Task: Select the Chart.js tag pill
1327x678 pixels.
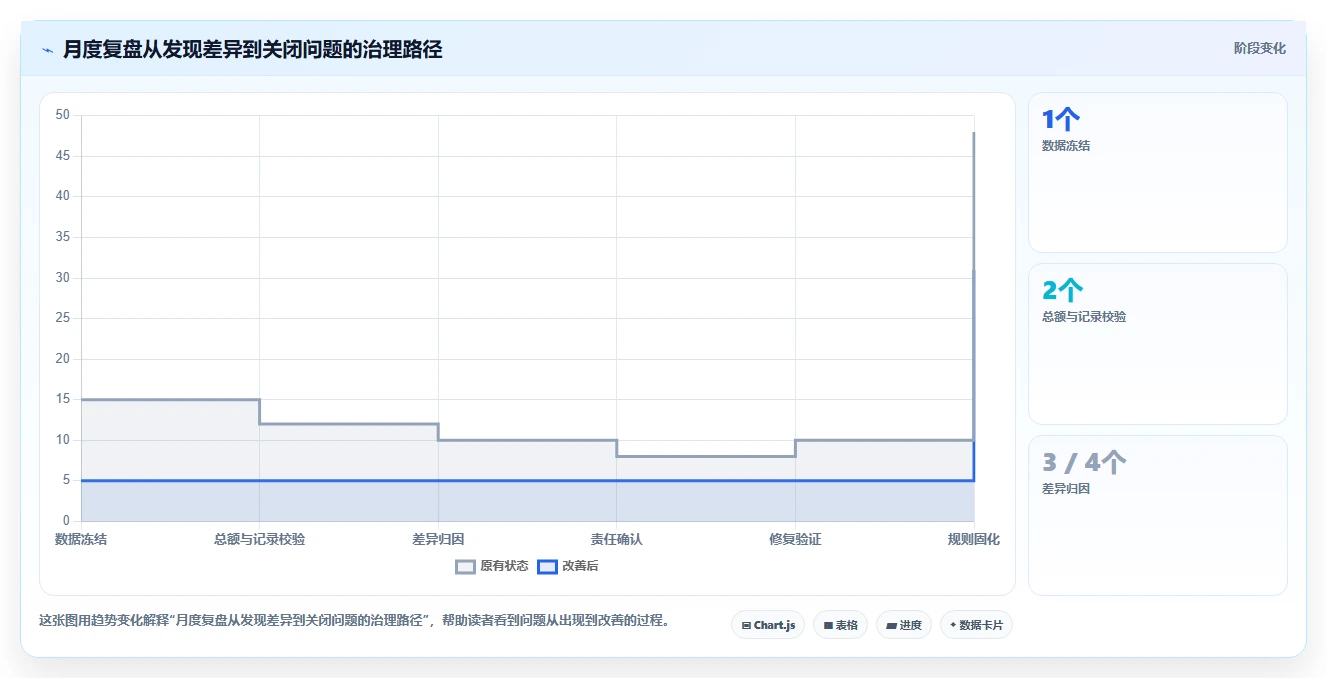Action: click(768, 625)
